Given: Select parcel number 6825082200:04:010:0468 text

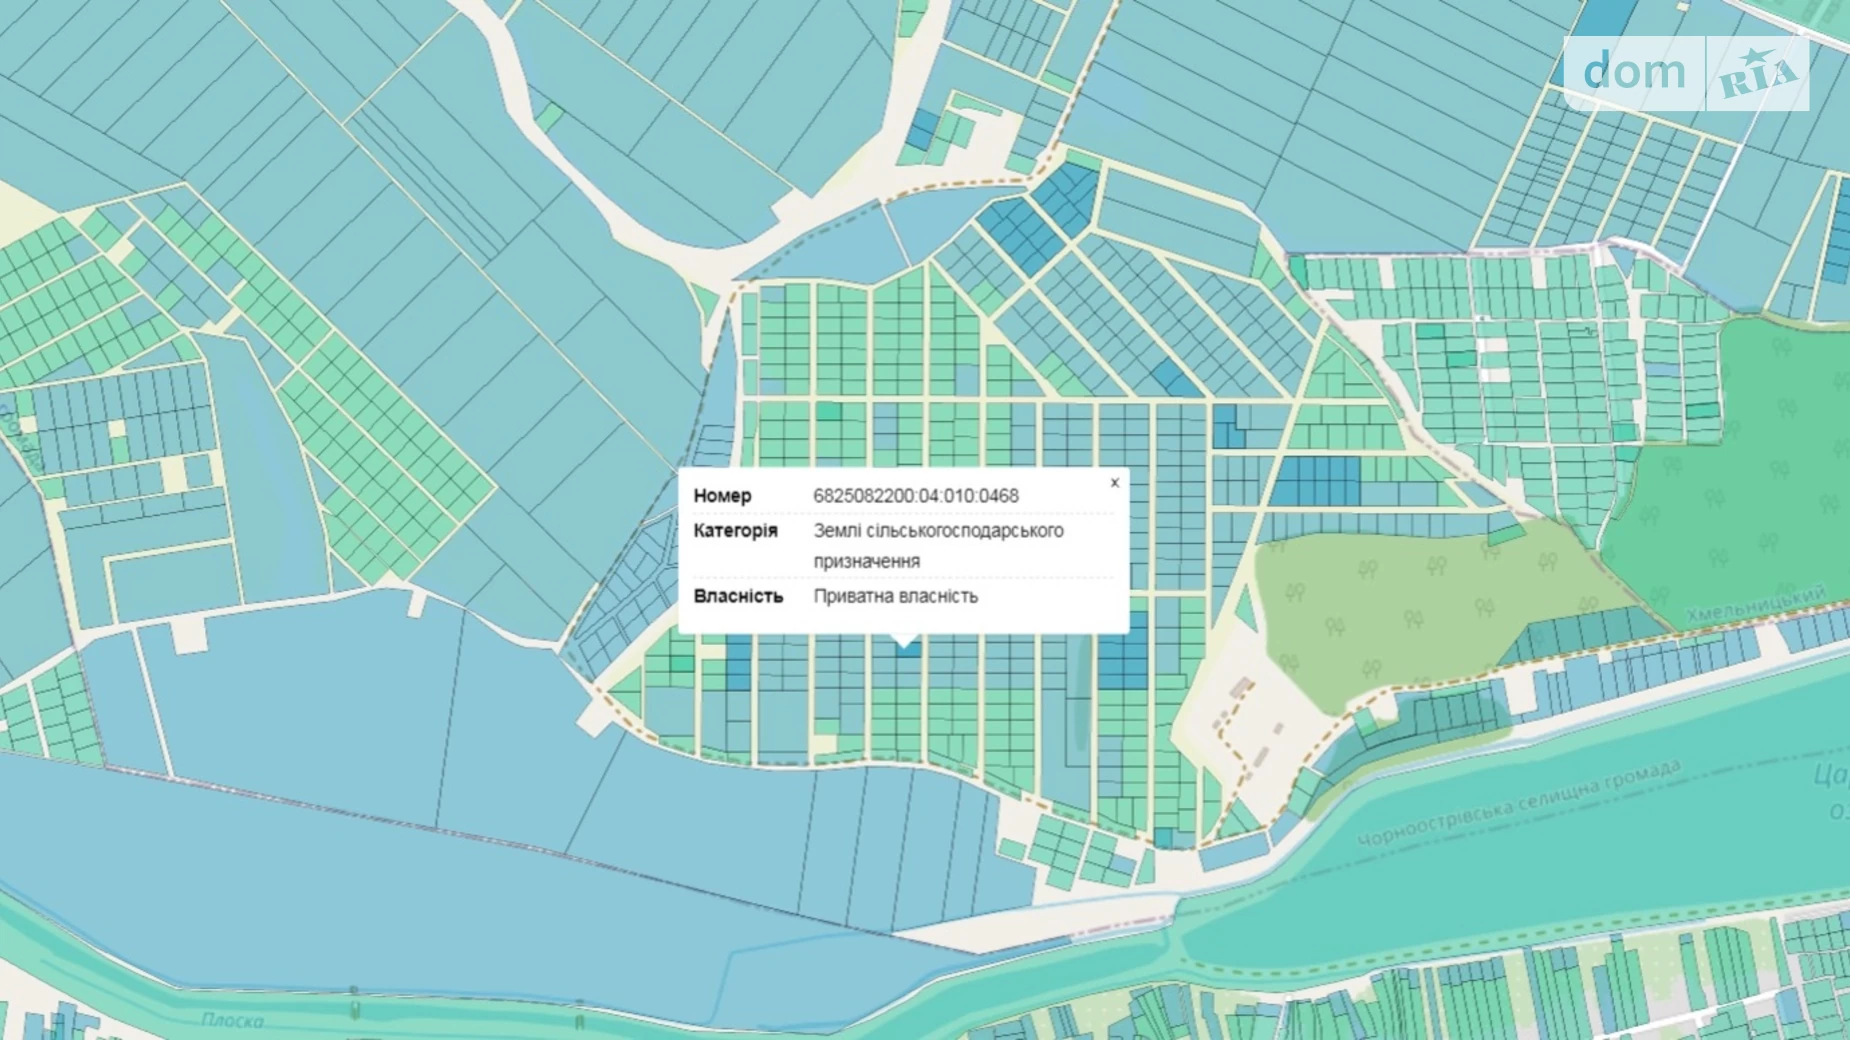Looking at the screenshot, I should pyautogui.click(x=915, y=496).
